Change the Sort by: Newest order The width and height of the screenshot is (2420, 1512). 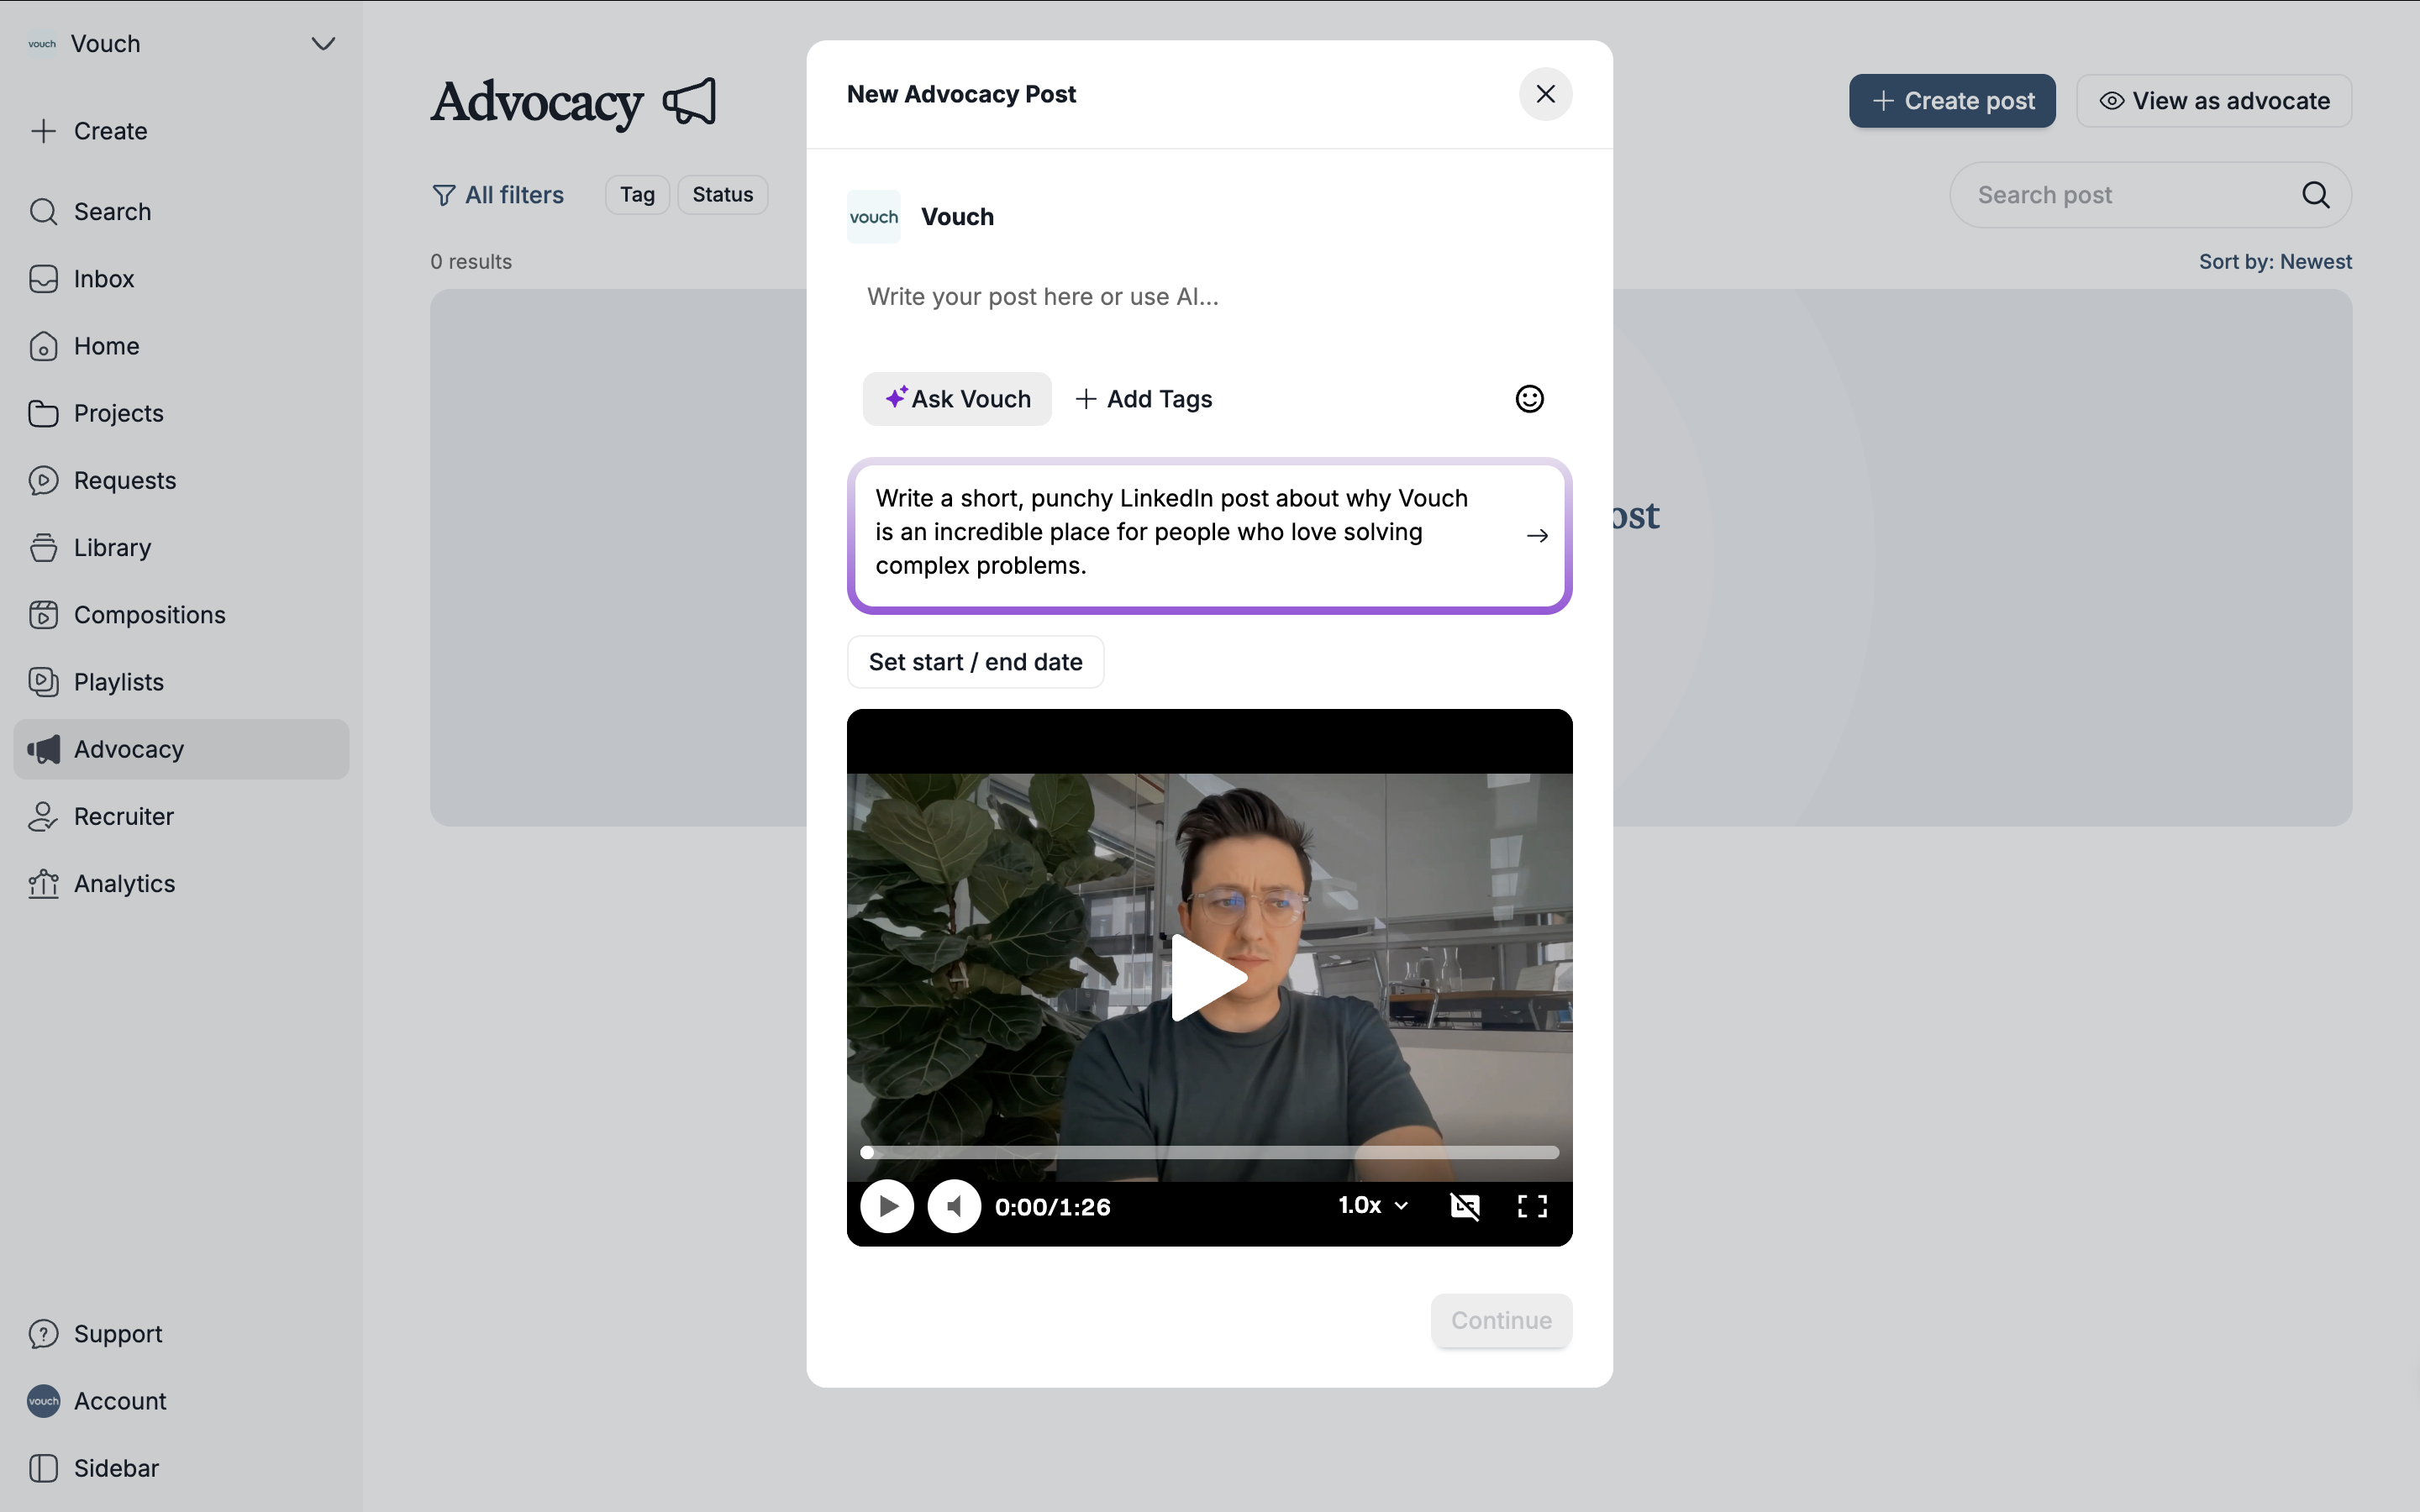2274,262
